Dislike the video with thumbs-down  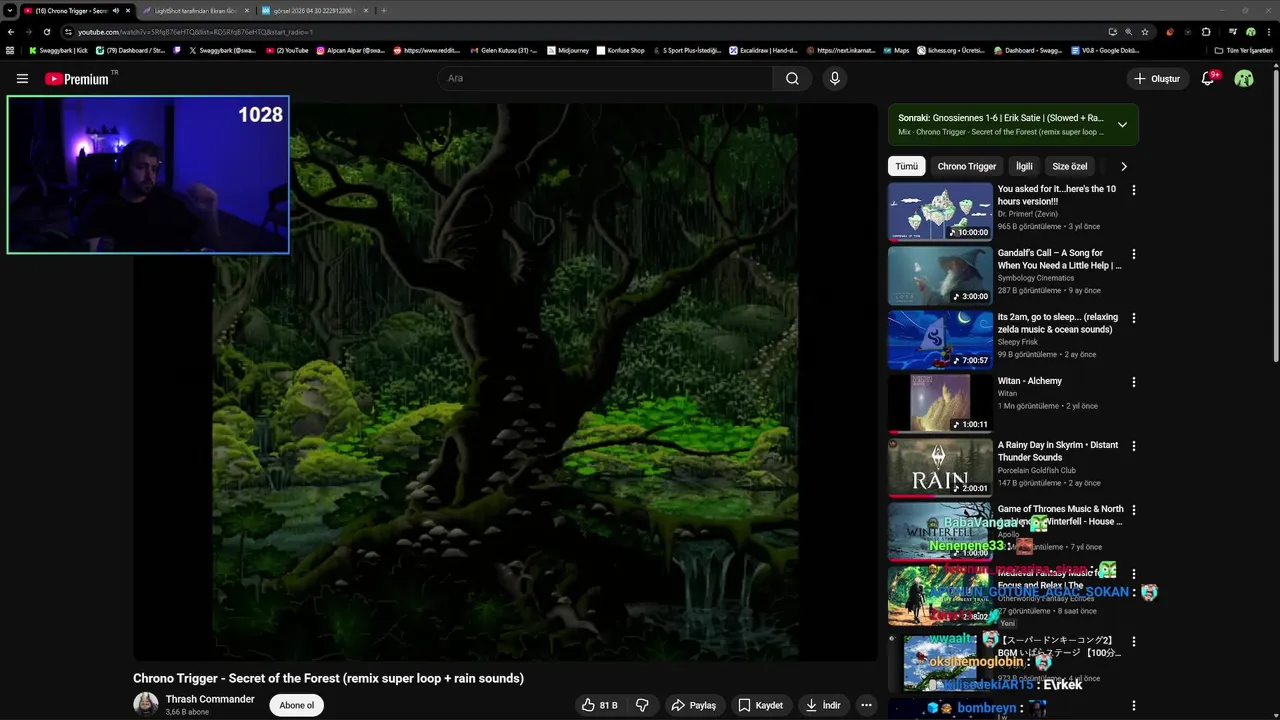click(x=642, y=705)
